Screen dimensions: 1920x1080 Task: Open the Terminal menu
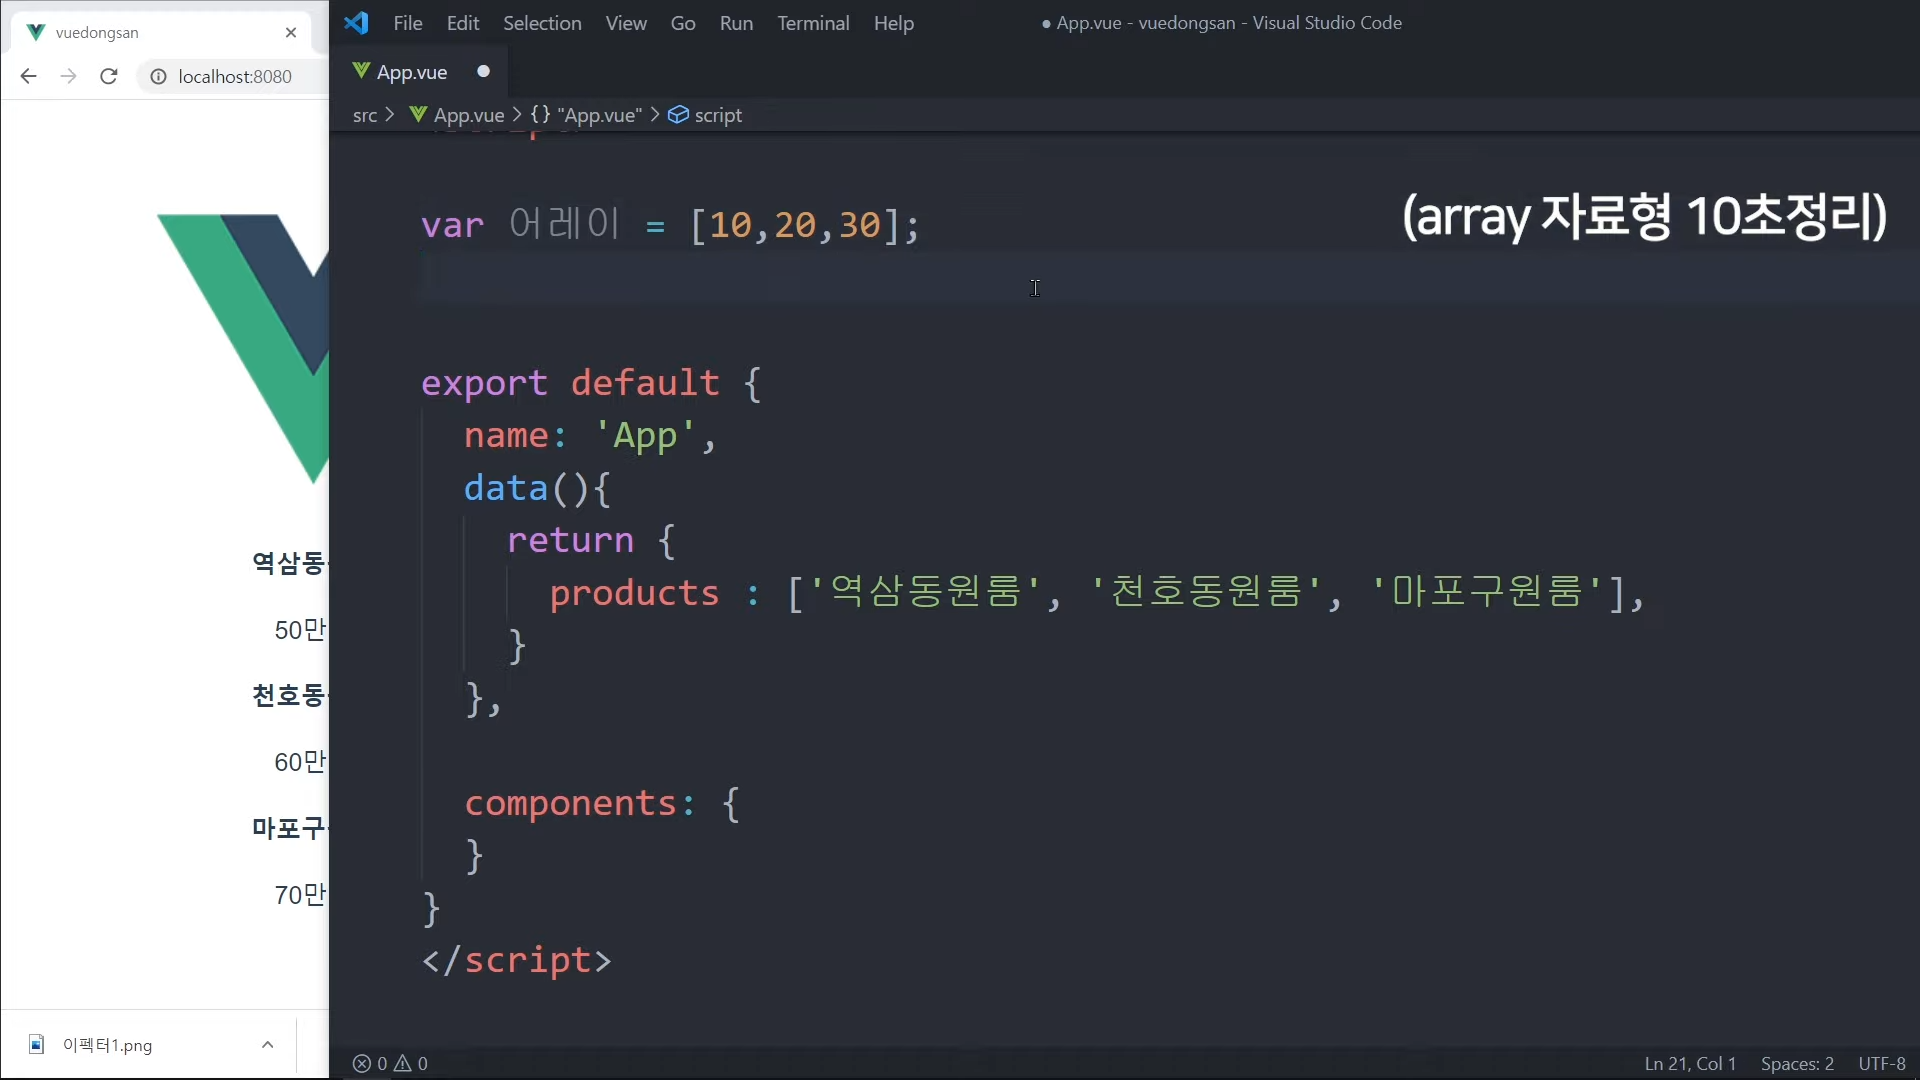tap(813, 23)
